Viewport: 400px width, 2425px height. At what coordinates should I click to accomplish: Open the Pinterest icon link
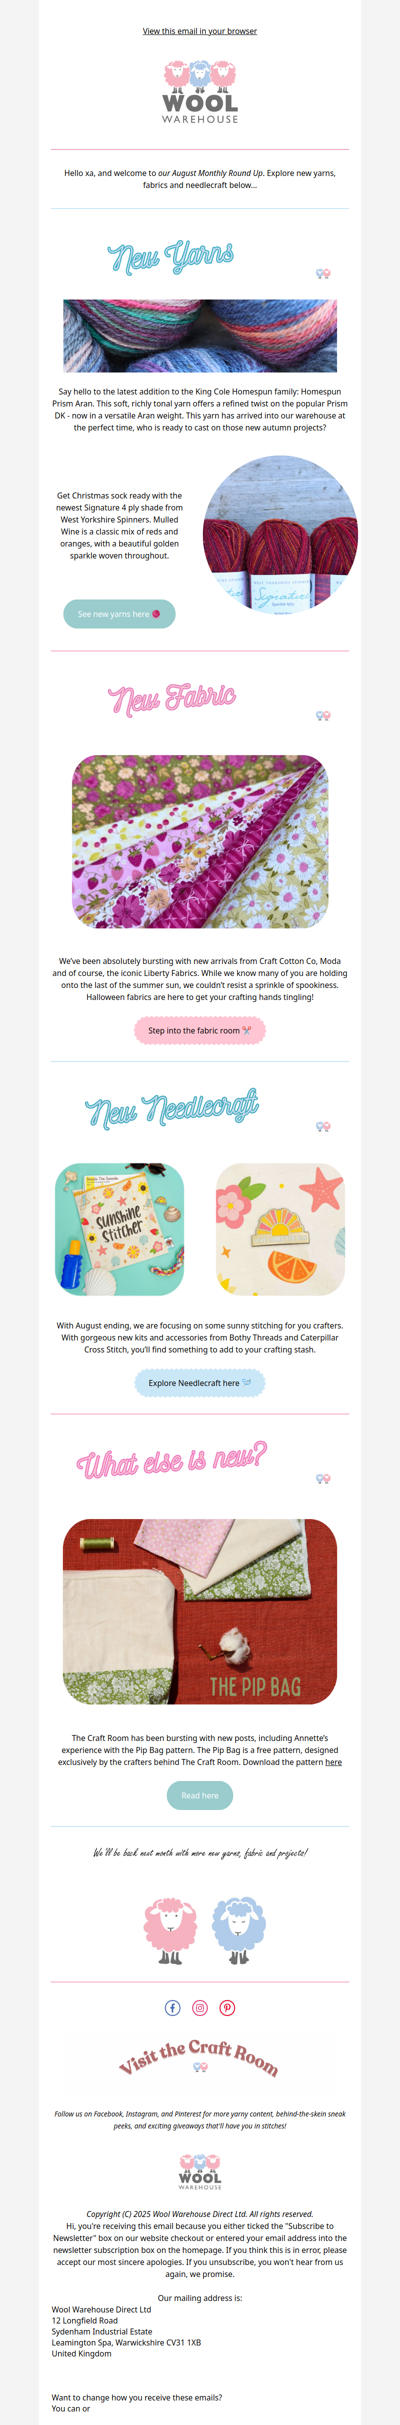(227, 2008)
